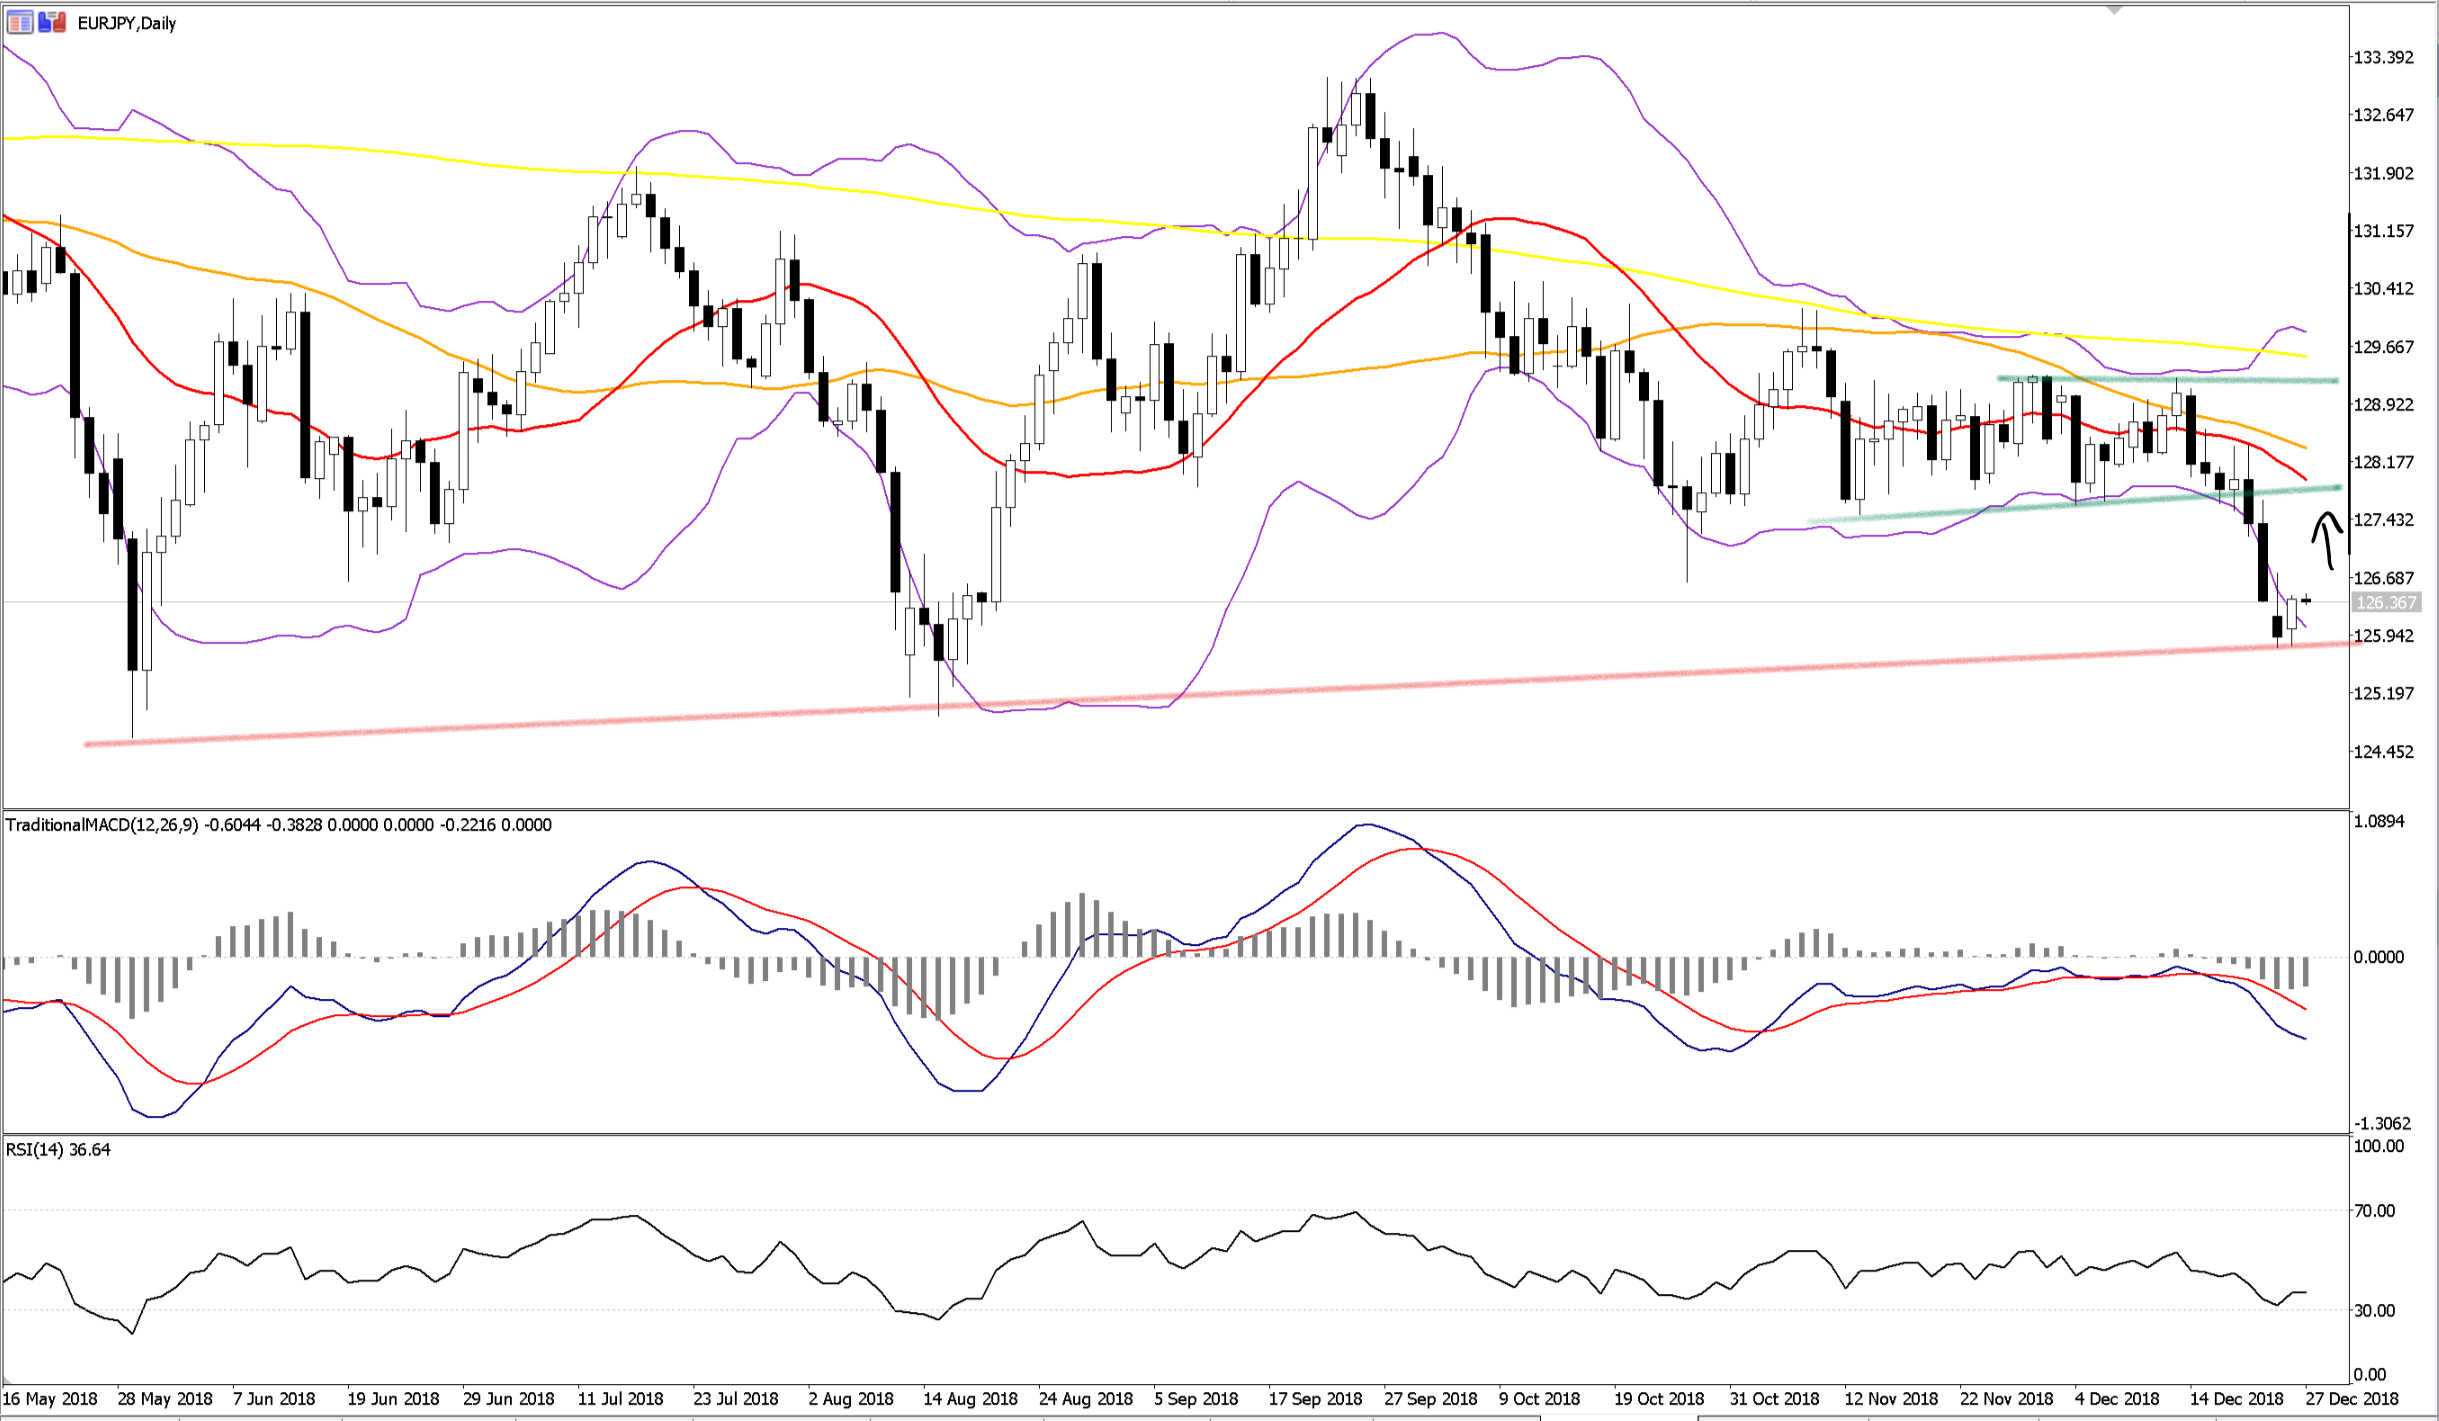2439x1421 pixels.
Task: Click the gray chart shift triangle marker
Action: [x=2114, y=10]
